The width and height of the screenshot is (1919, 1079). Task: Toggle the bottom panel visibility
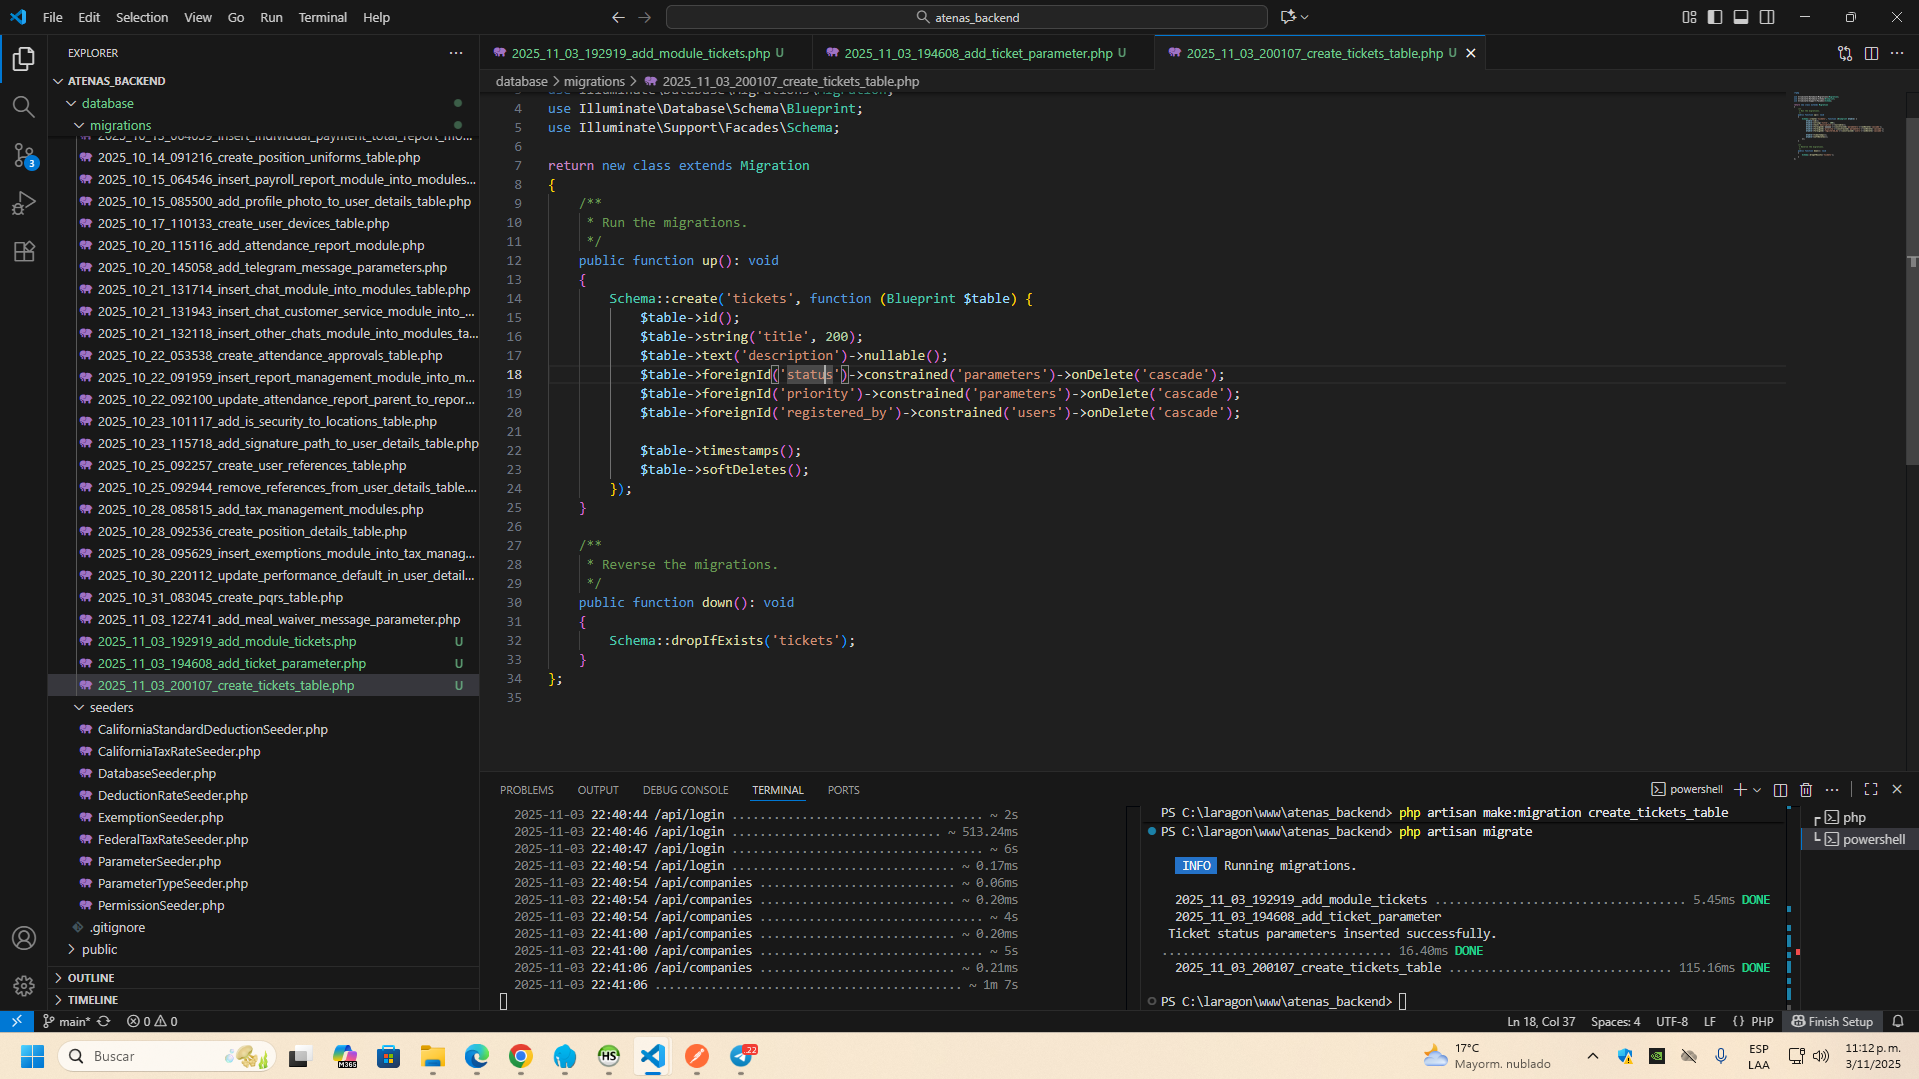(x=1741, y=17)
